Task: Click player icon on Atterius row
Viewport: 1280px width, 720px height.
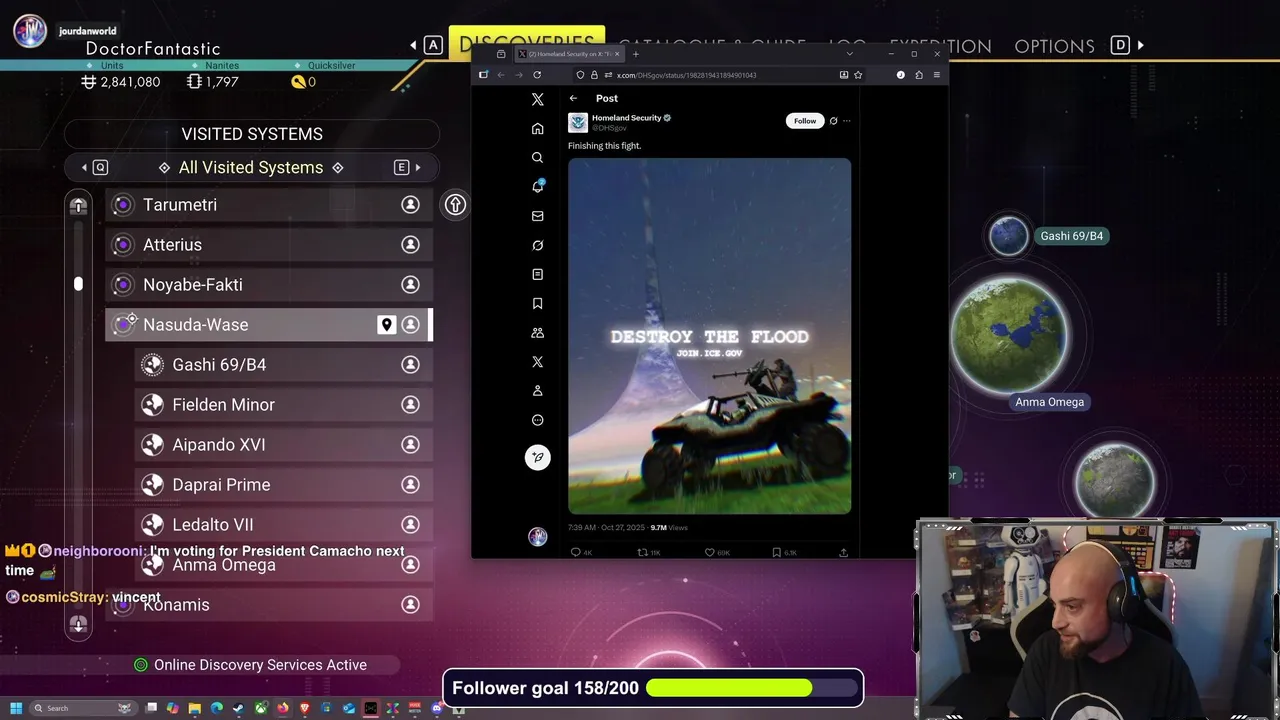Action: click(x=410, y=245)
